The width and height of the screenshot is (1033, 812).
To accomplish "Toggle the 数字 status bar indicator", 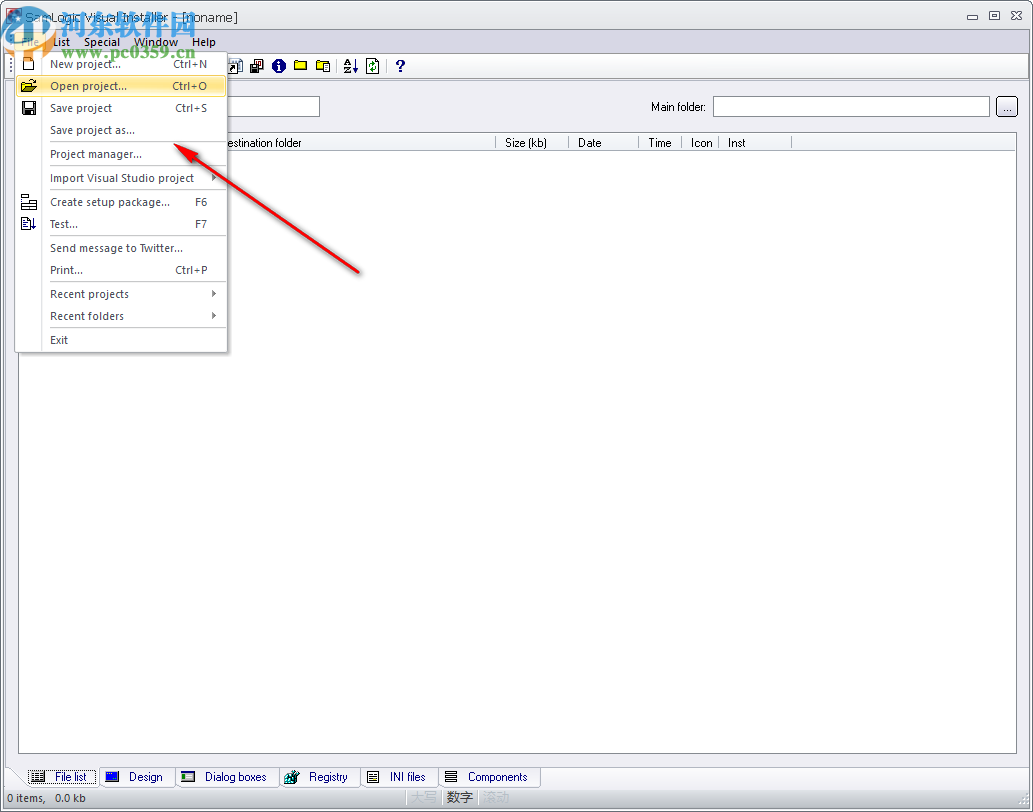I will pos(458,797).
